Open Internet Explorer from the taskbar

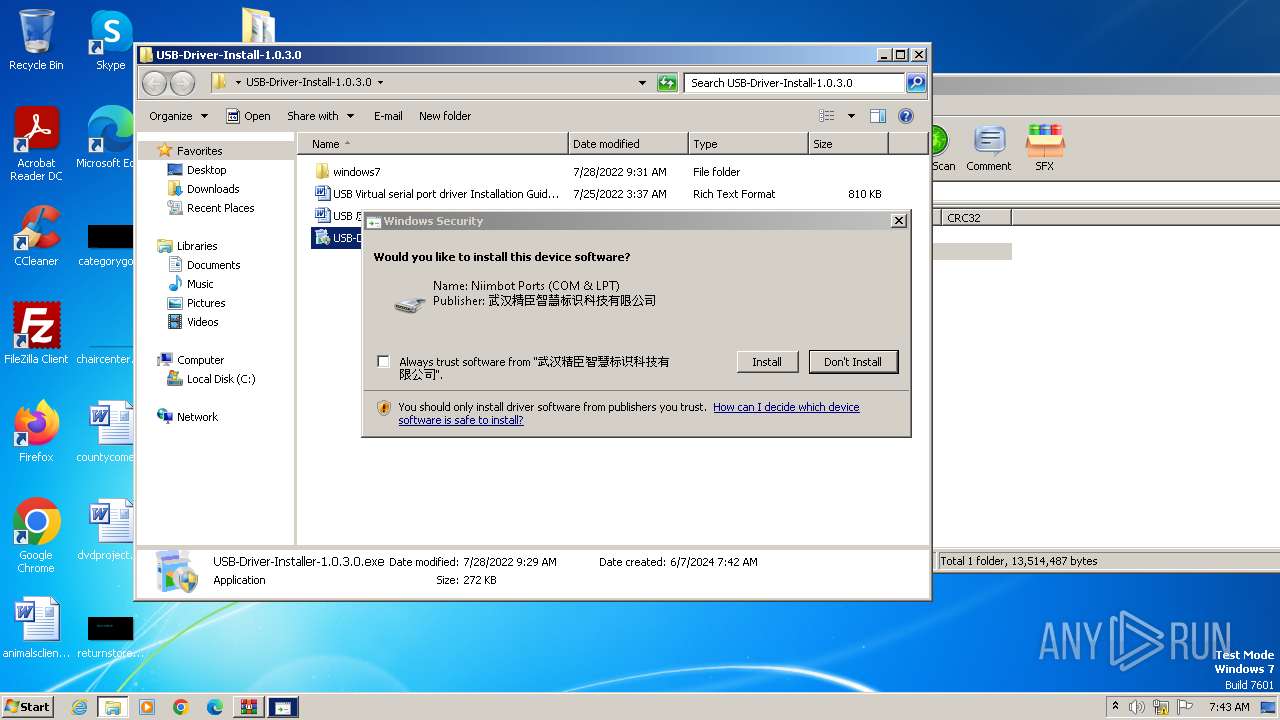[x=79, y=707]
